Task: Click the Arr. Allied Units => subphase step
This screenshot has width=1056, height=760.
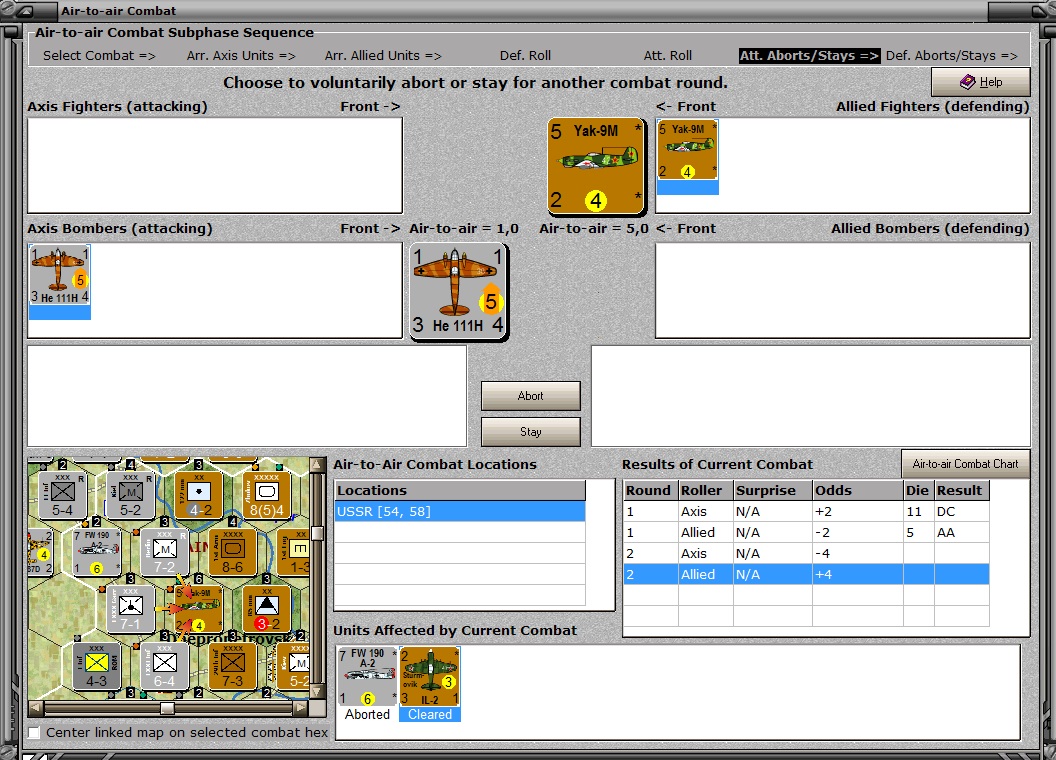Action: (x=383, y=56)
